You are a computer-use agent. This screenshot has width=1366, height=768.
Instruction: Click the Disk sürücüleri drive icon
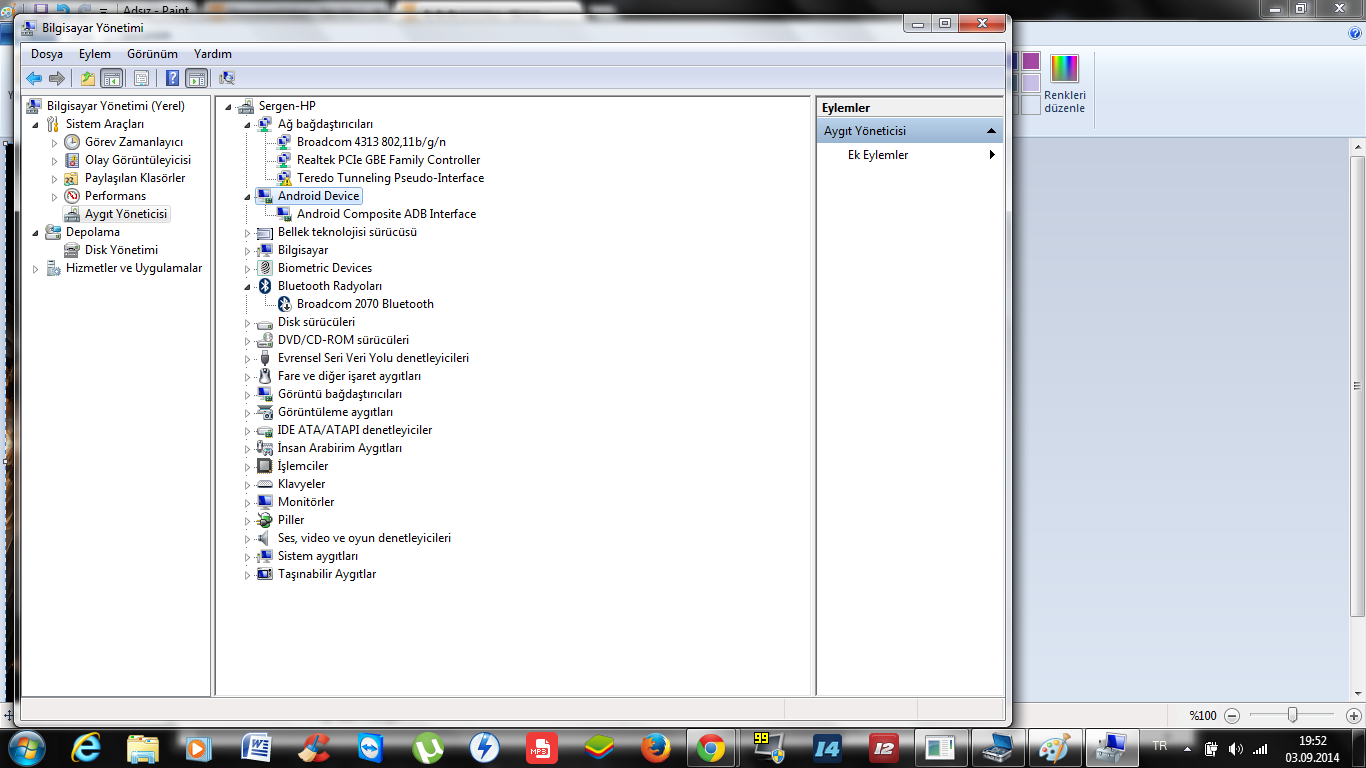[264, 322]
